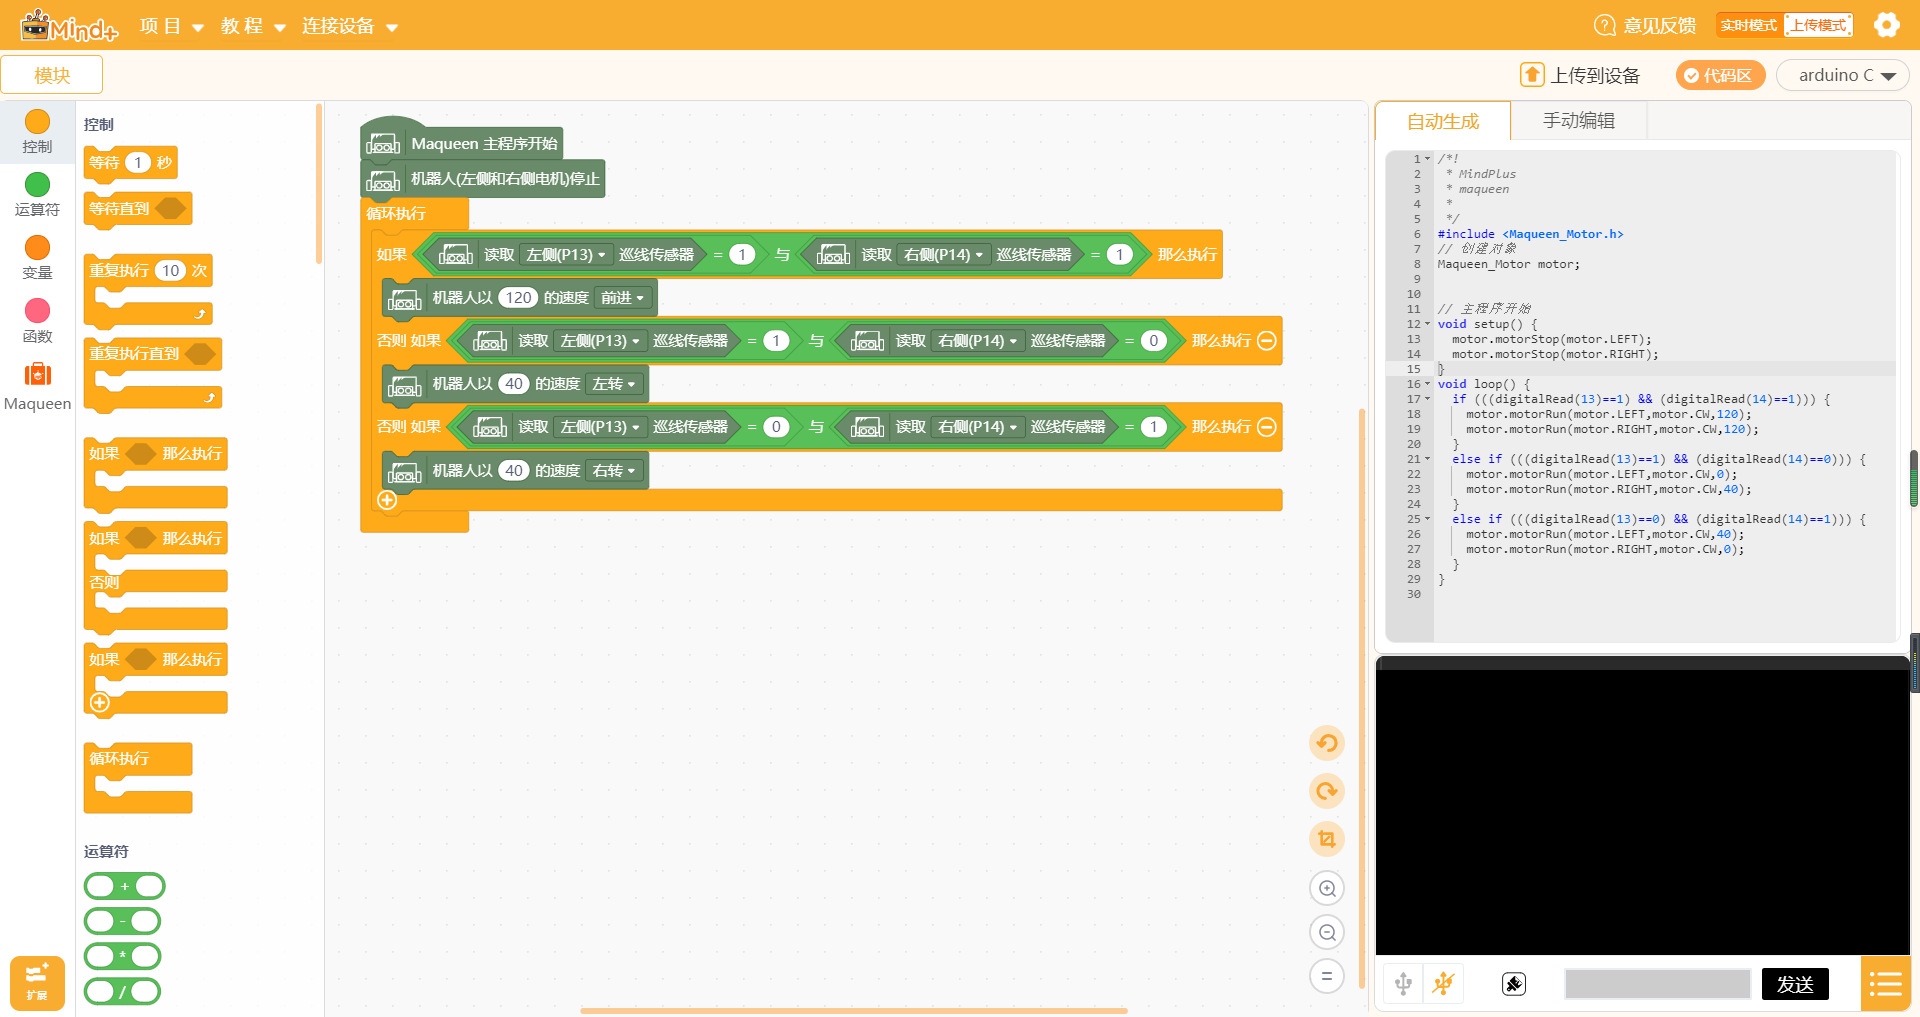This screenshot has width=1920, height=1017.
Task: Open the settings gear in top bar
Action: pyautogui.click(x=1886, y=25)
